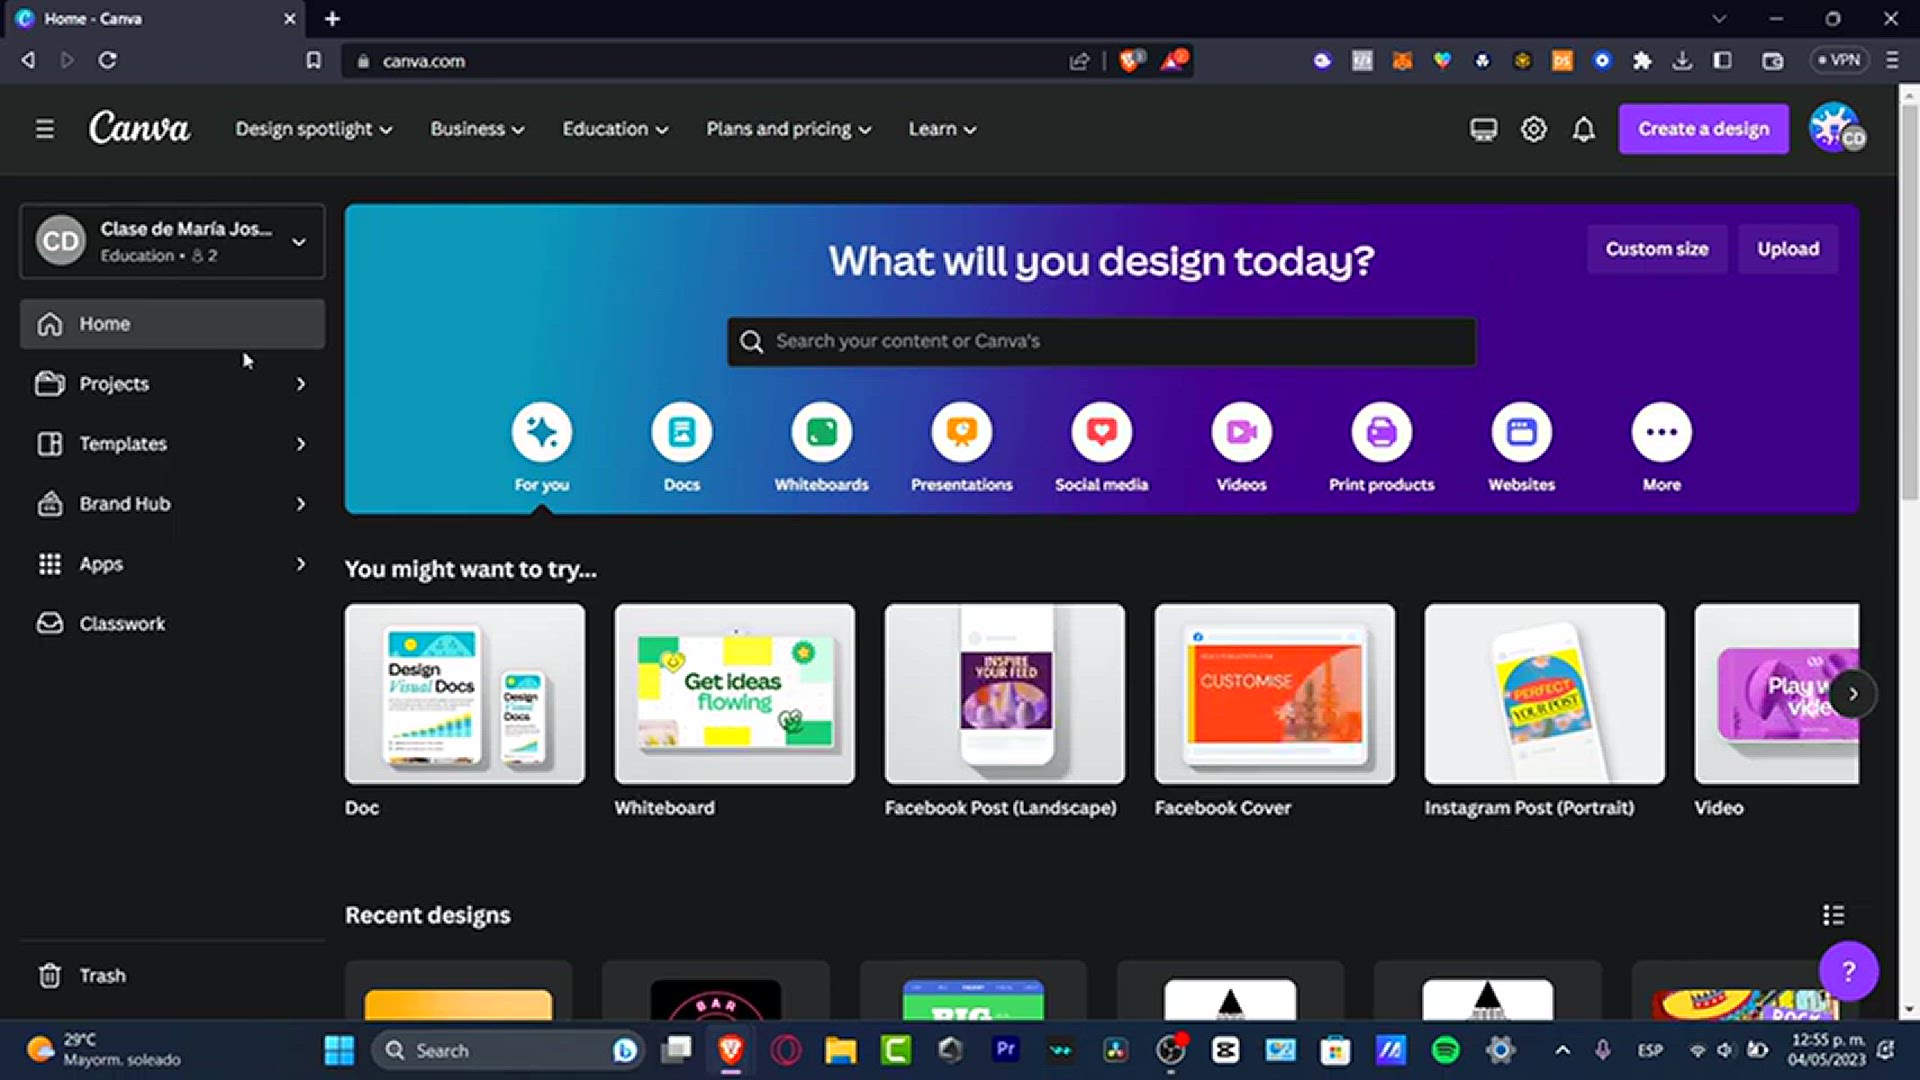
Task: Click the Upload button
Action: (1788, 249)
